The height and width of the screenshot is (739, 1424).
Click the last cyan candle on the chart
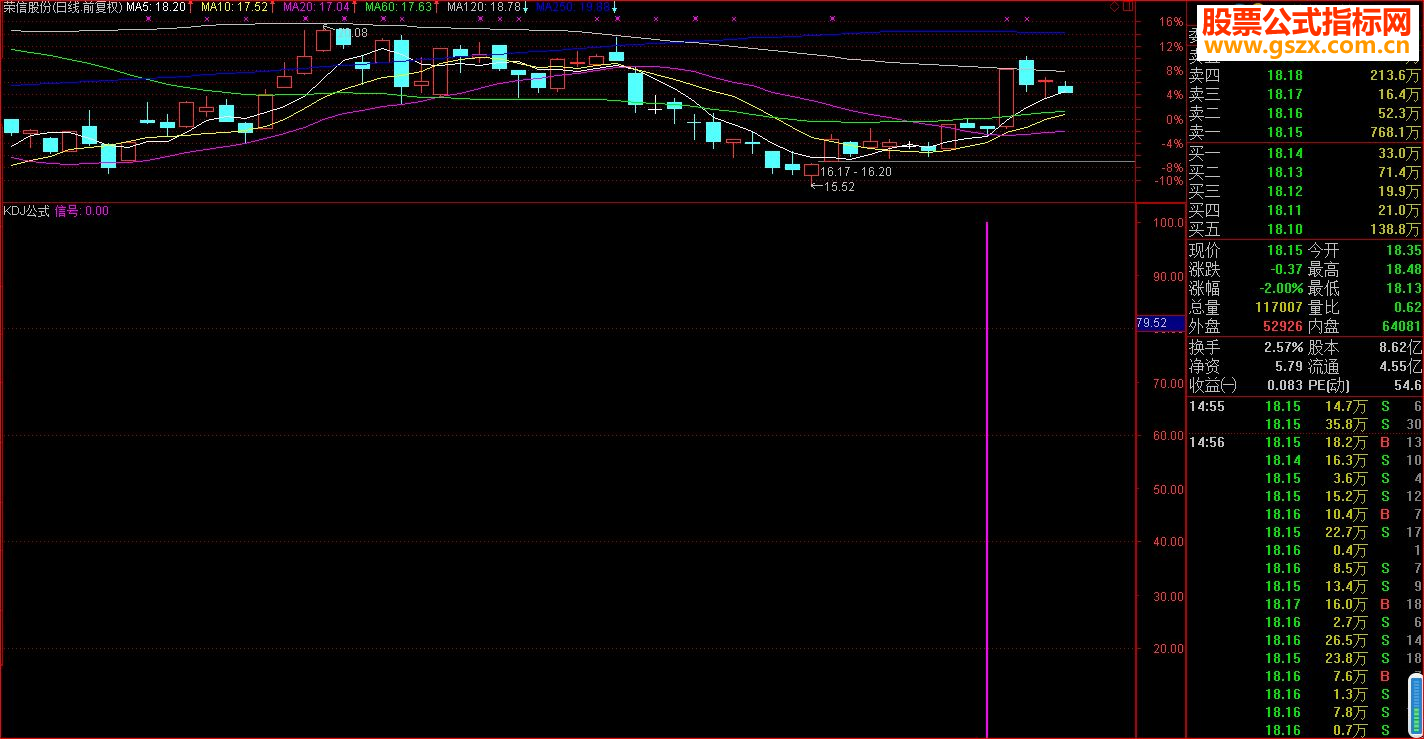tap(1065, 89)
